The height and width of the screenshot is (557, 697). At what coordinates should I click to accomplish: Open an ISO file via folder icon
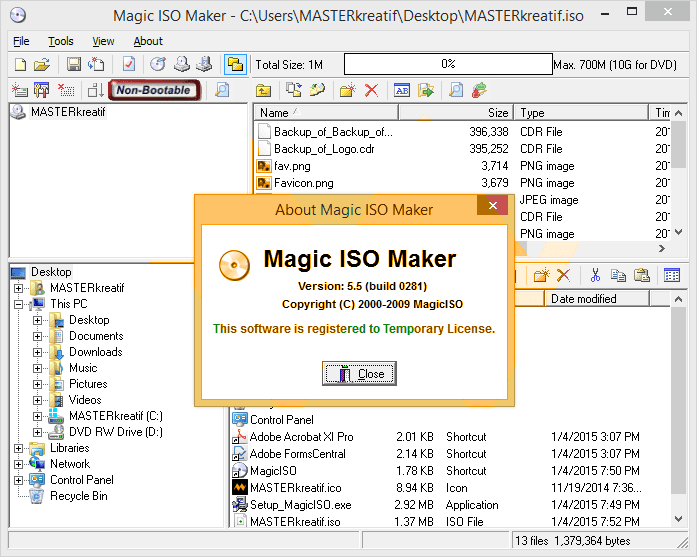(42, 65)
